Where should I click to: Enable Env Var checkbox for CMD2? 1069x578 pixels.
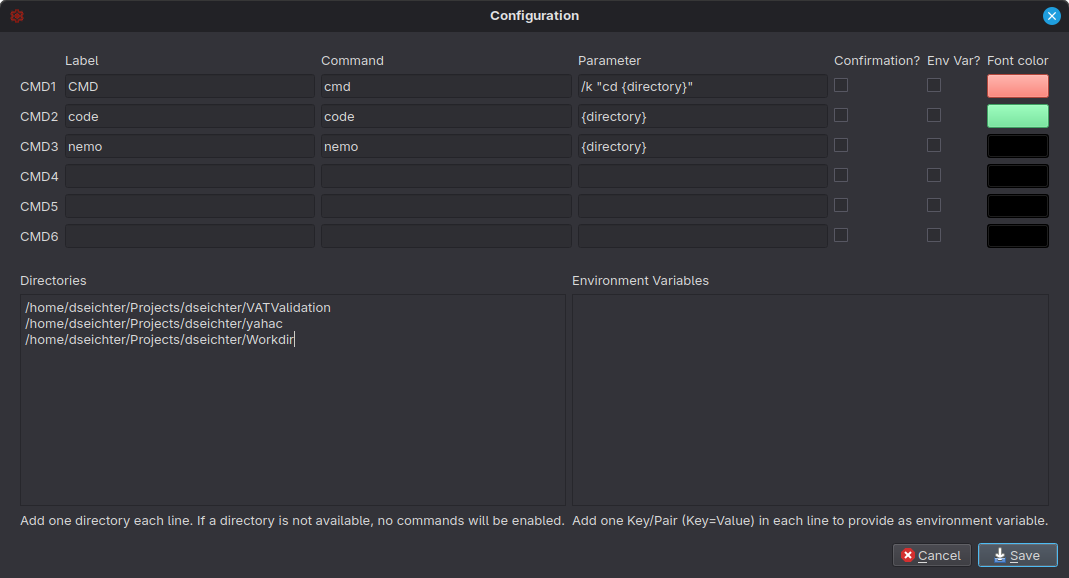pyautogui.click(x=934, y=115)
